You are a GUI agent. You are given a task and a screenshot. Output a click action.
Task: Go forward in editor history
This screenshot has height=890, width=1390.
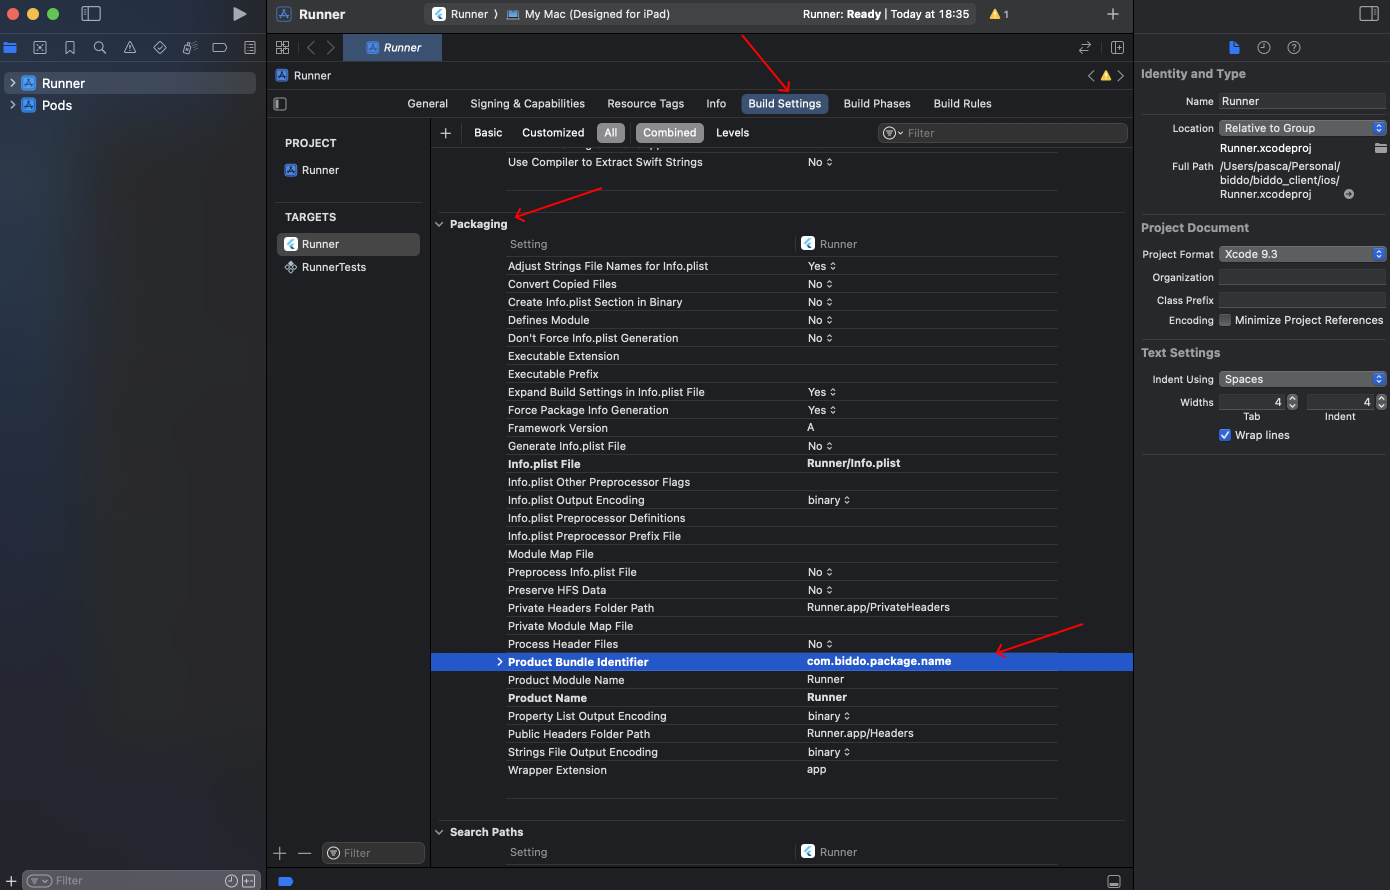[330, 47]
